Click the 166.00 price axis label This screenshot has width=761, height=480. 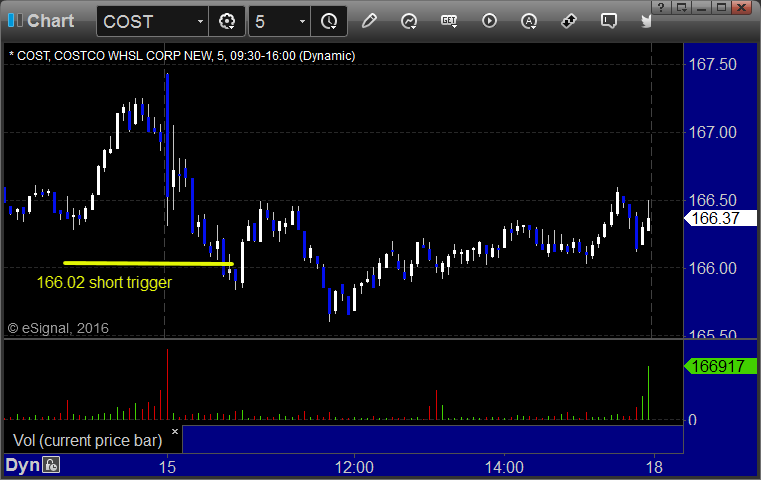(712, 268)
